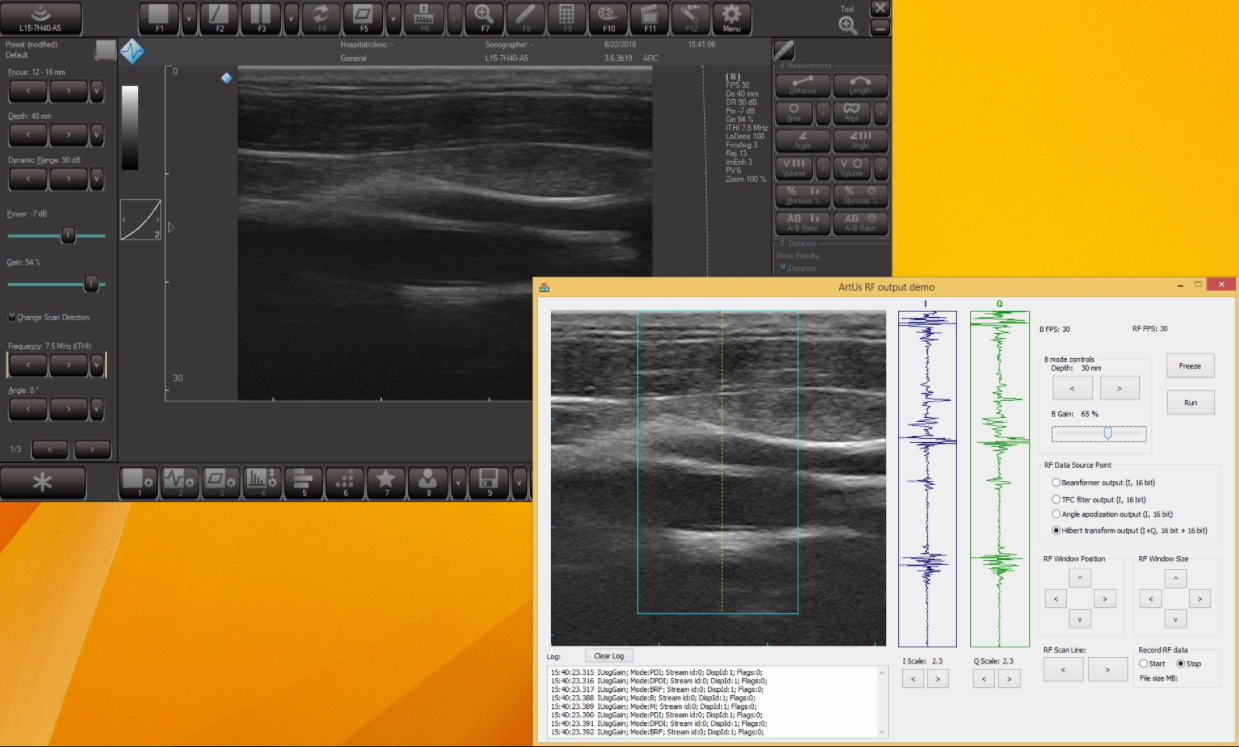Screen dimensions: 1239x747
Task: Click the patient button 8
Action: [x=428, y=482]
